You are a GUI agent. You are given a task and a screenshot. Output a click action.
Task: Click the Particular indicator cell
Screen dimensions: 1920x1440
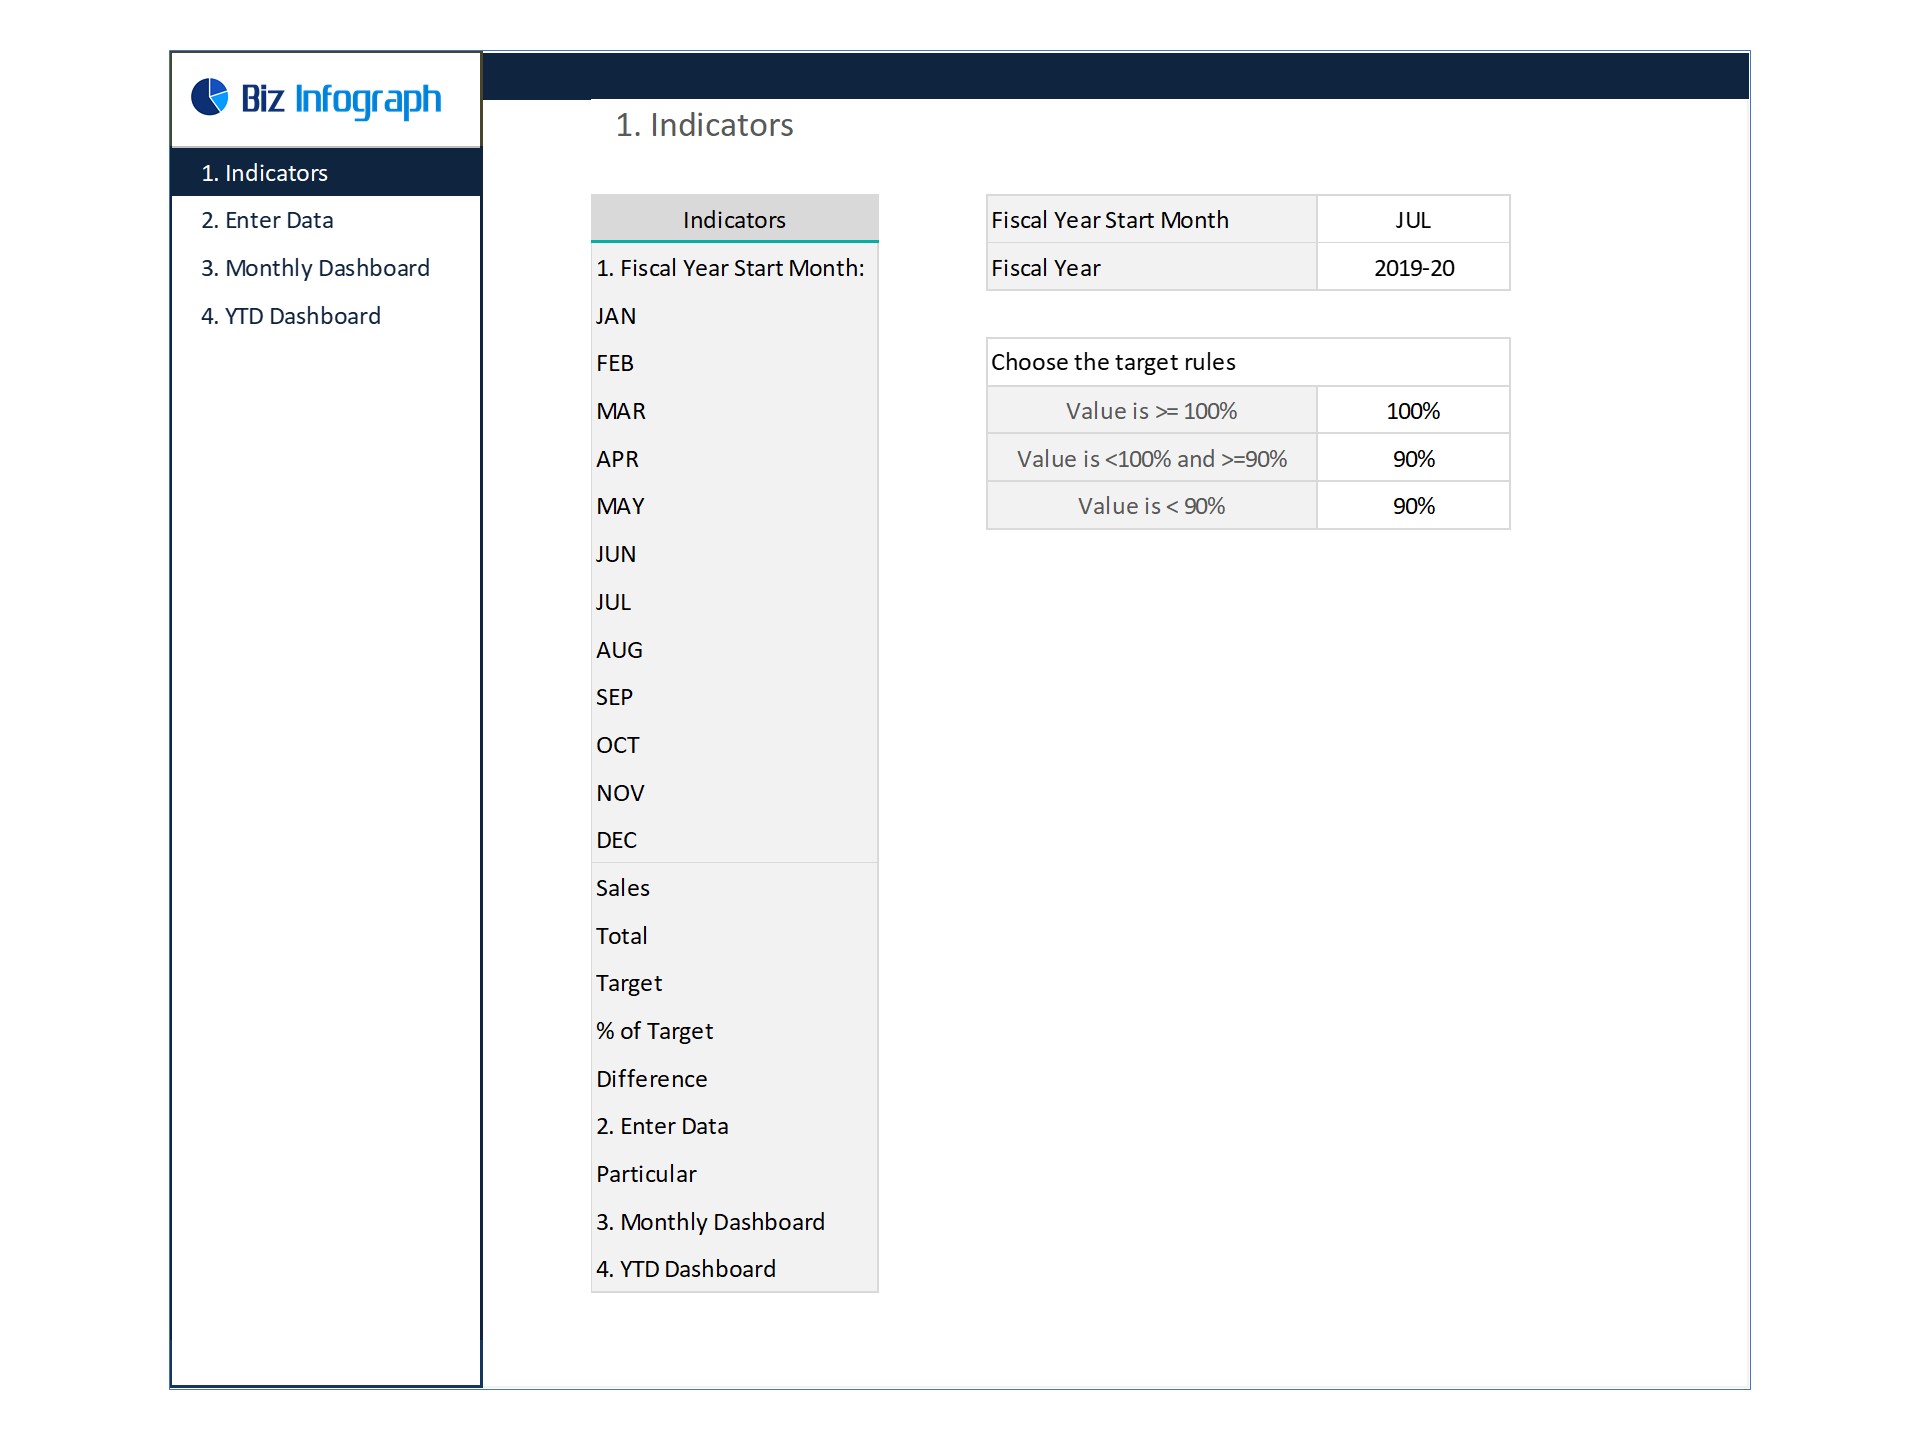pyautogui.click(x=735, y=1174)
